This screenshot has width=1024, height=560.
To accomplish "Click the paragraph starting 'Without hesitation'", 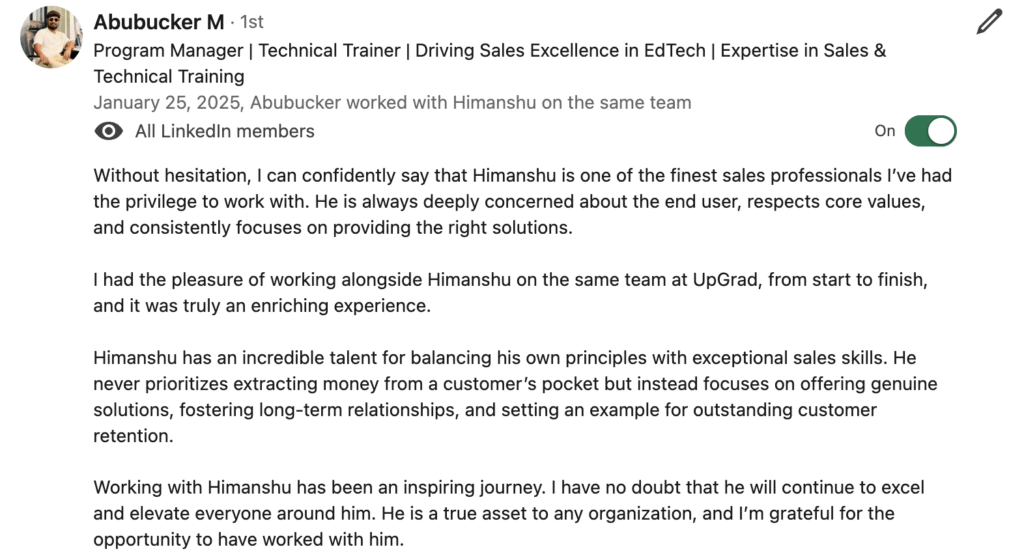I will (x=522, y=201).
